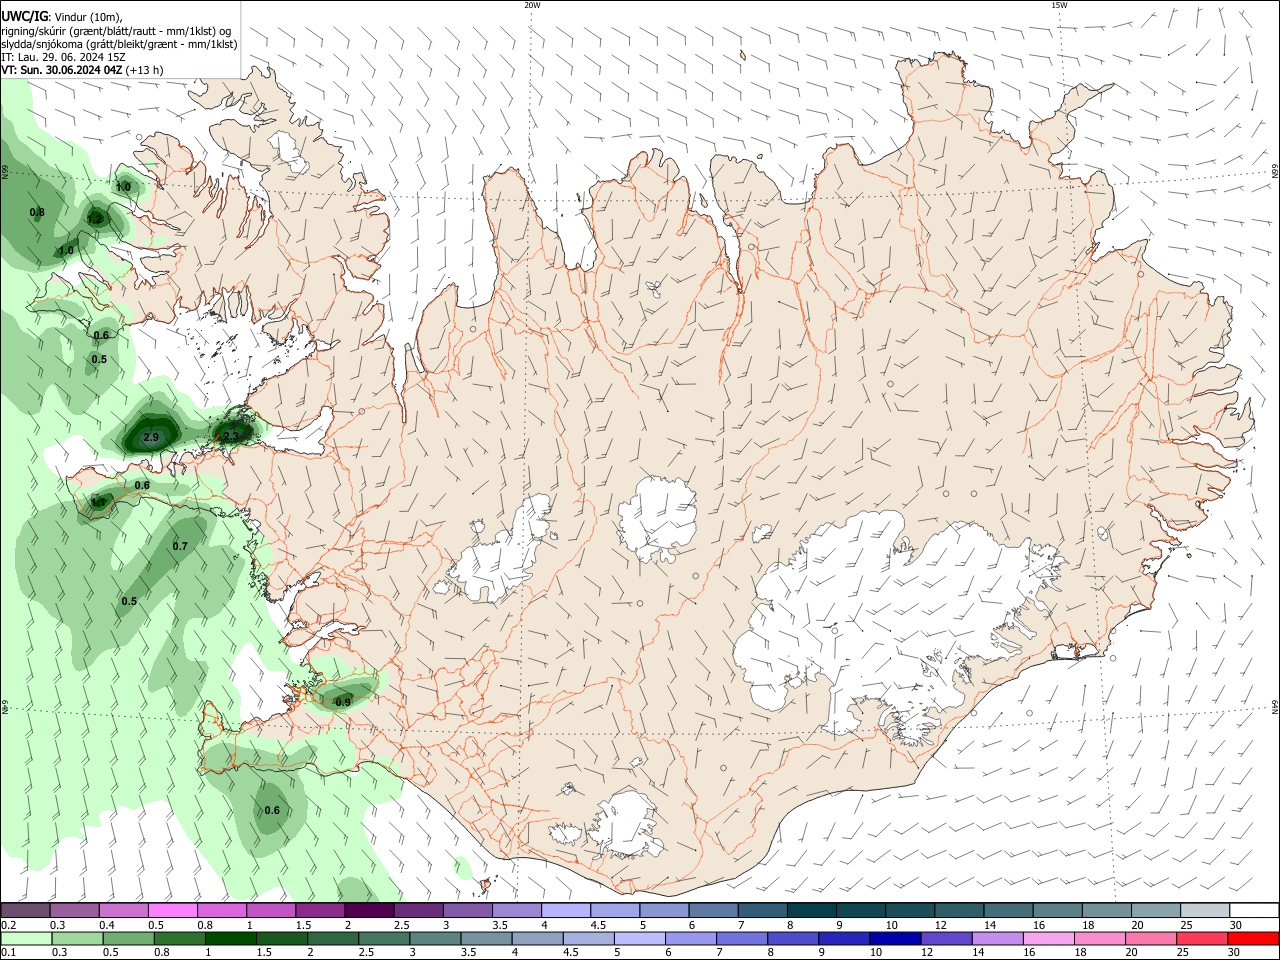Click the 0.8 precipitation value offshore northwest

click(37, 212)
